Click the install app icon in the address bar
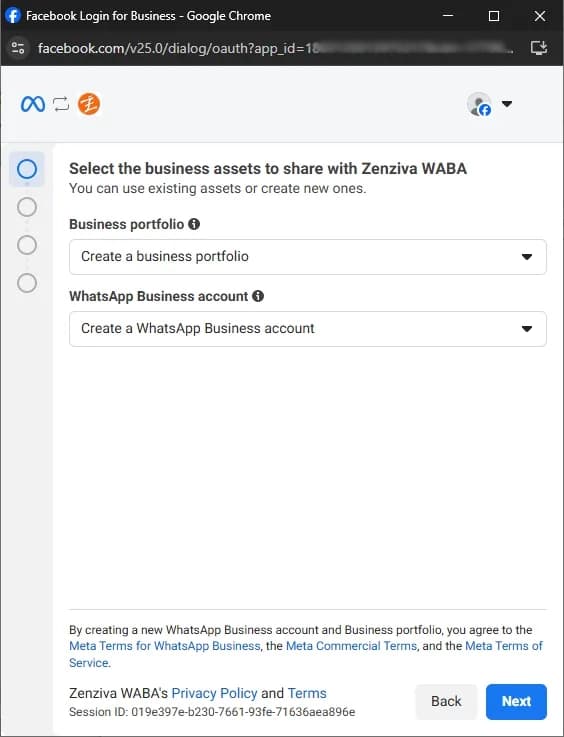 point(539,48)
